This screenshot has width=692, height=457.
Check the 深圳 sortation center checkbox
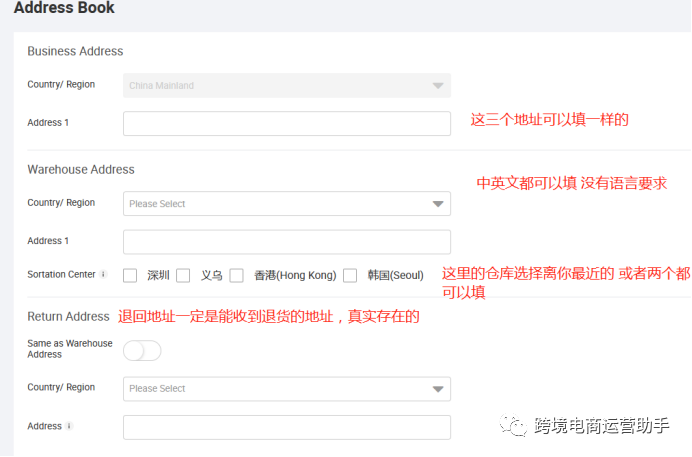130,276
